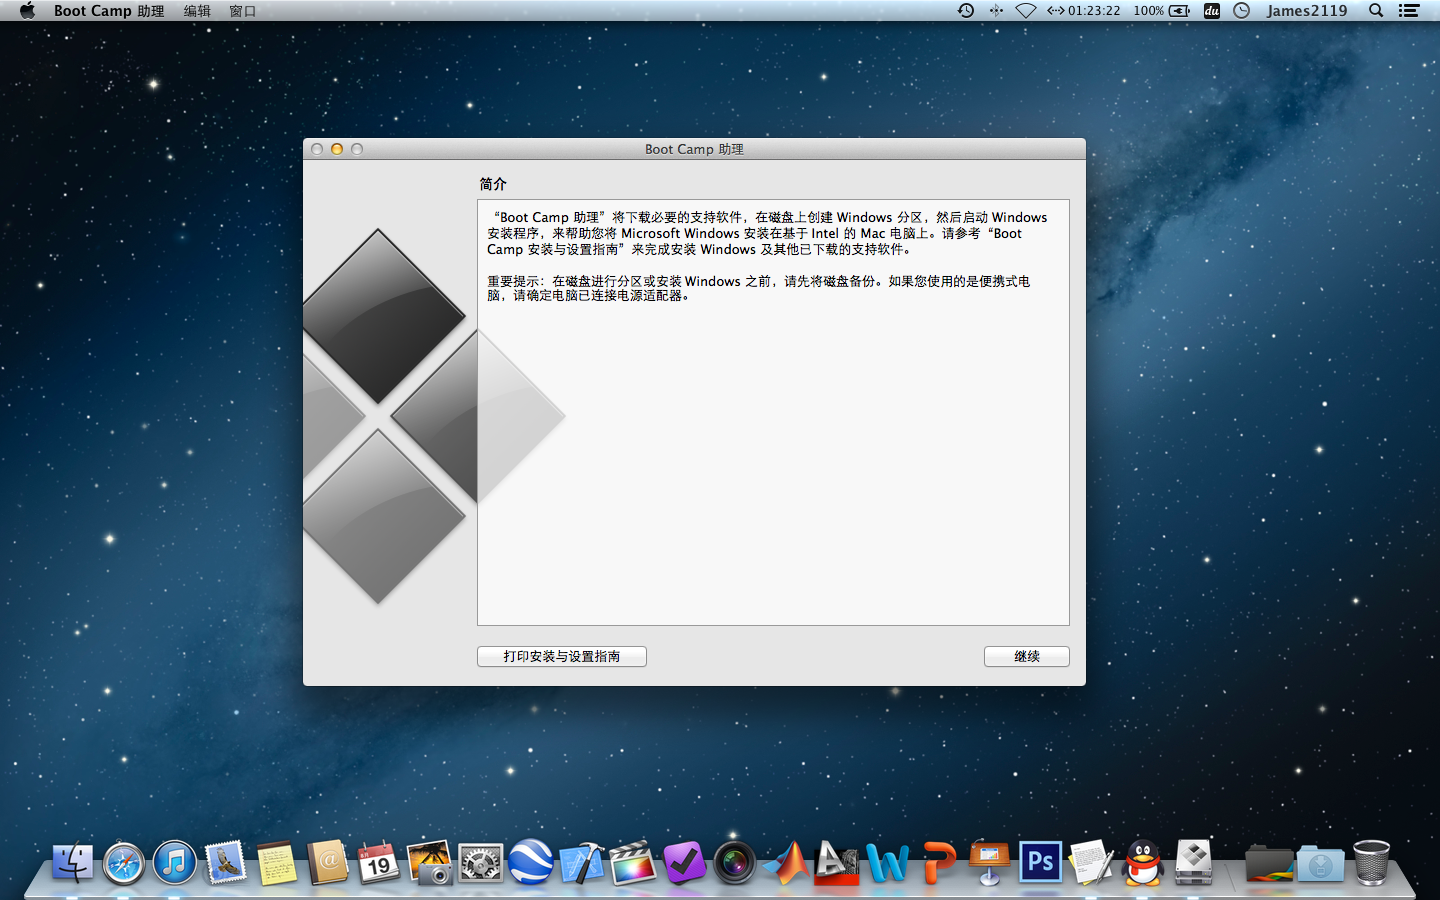Image resolution: width=1440 pixels, height=900 pixels.
Task: Click the Baidu du menu bar icon
Action: coord(1212,11)
